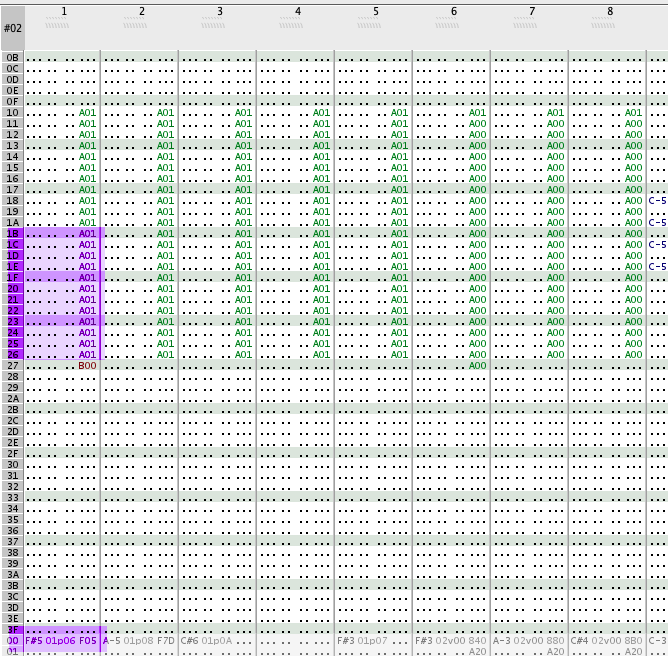668x656 pixels.
Task: Select C-5 note in row 1A
Action: pos(658,222)
